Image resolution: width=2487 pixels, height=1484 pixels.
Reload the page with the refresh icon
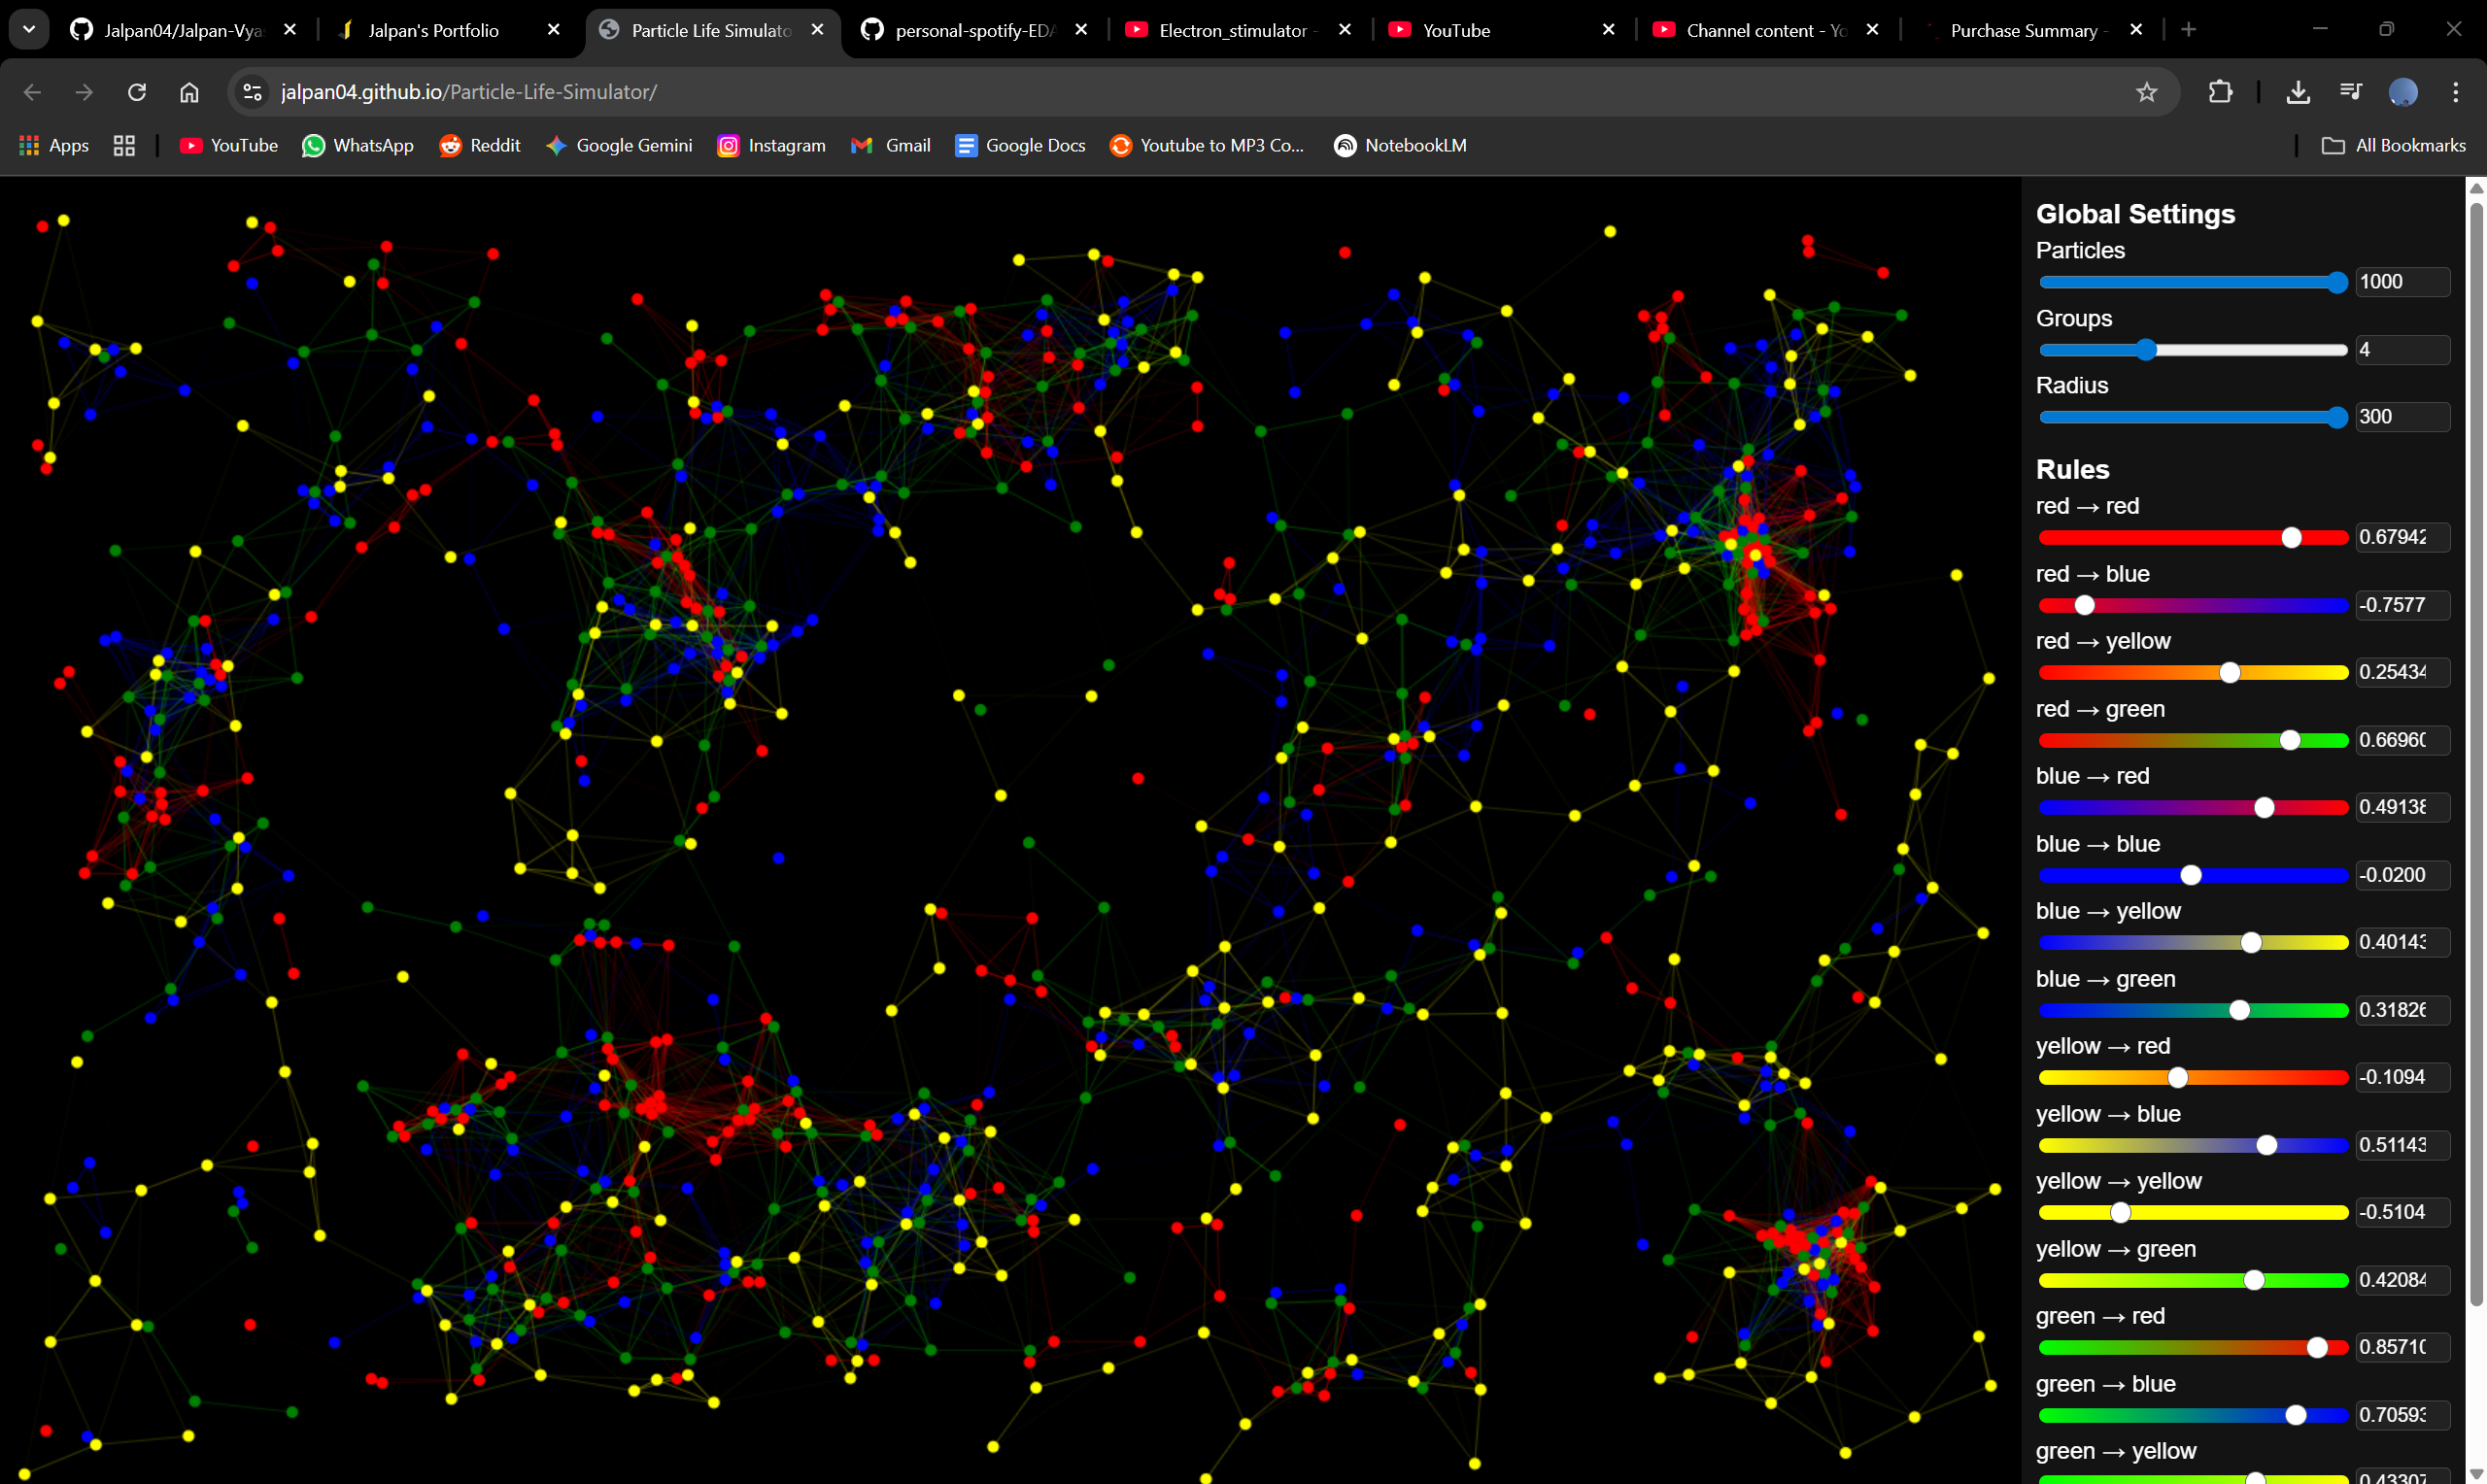pos(137,92)
